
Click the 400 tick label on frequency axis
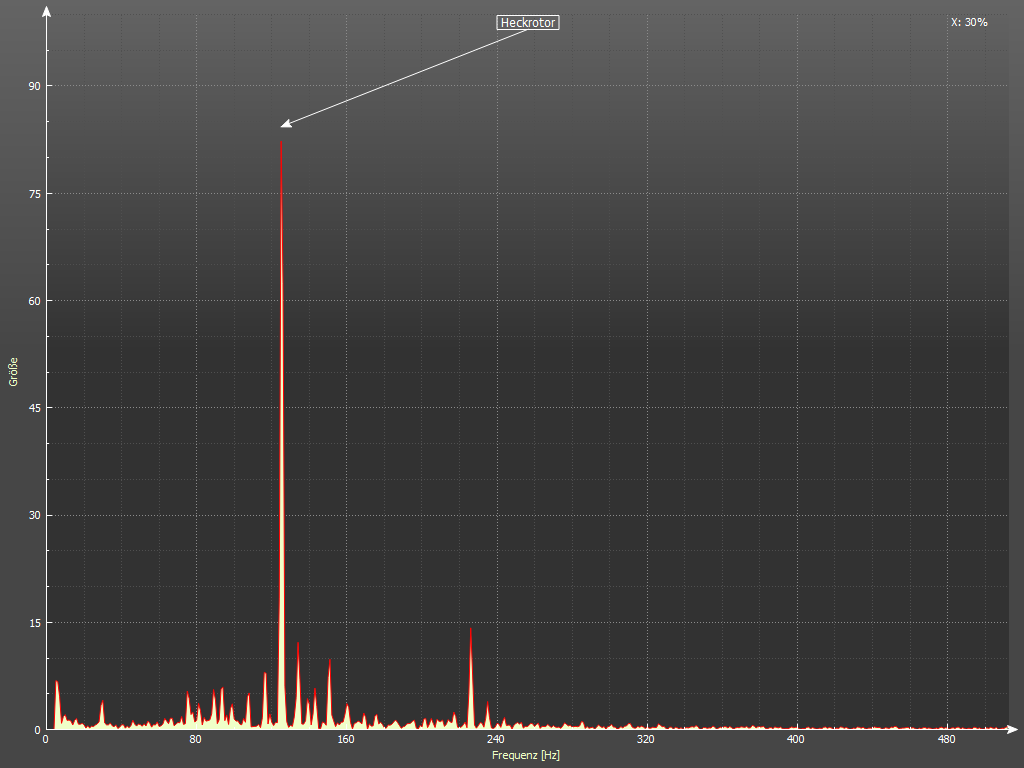click(796, 740)
